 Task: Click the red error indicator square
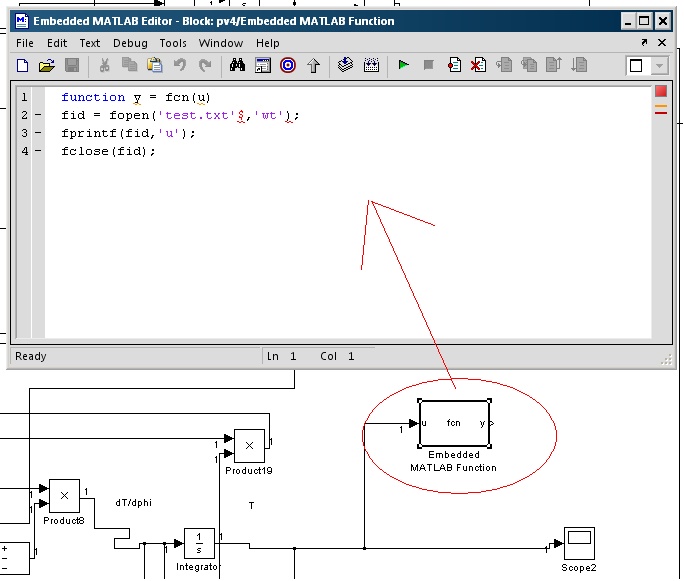pos(660,92)
